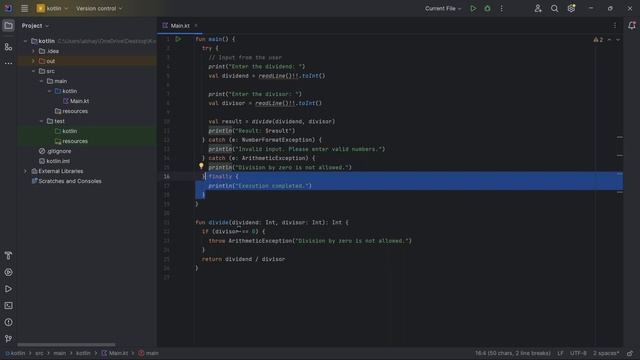
Task: Click main function breadcrumb
Action: (149, 353)
